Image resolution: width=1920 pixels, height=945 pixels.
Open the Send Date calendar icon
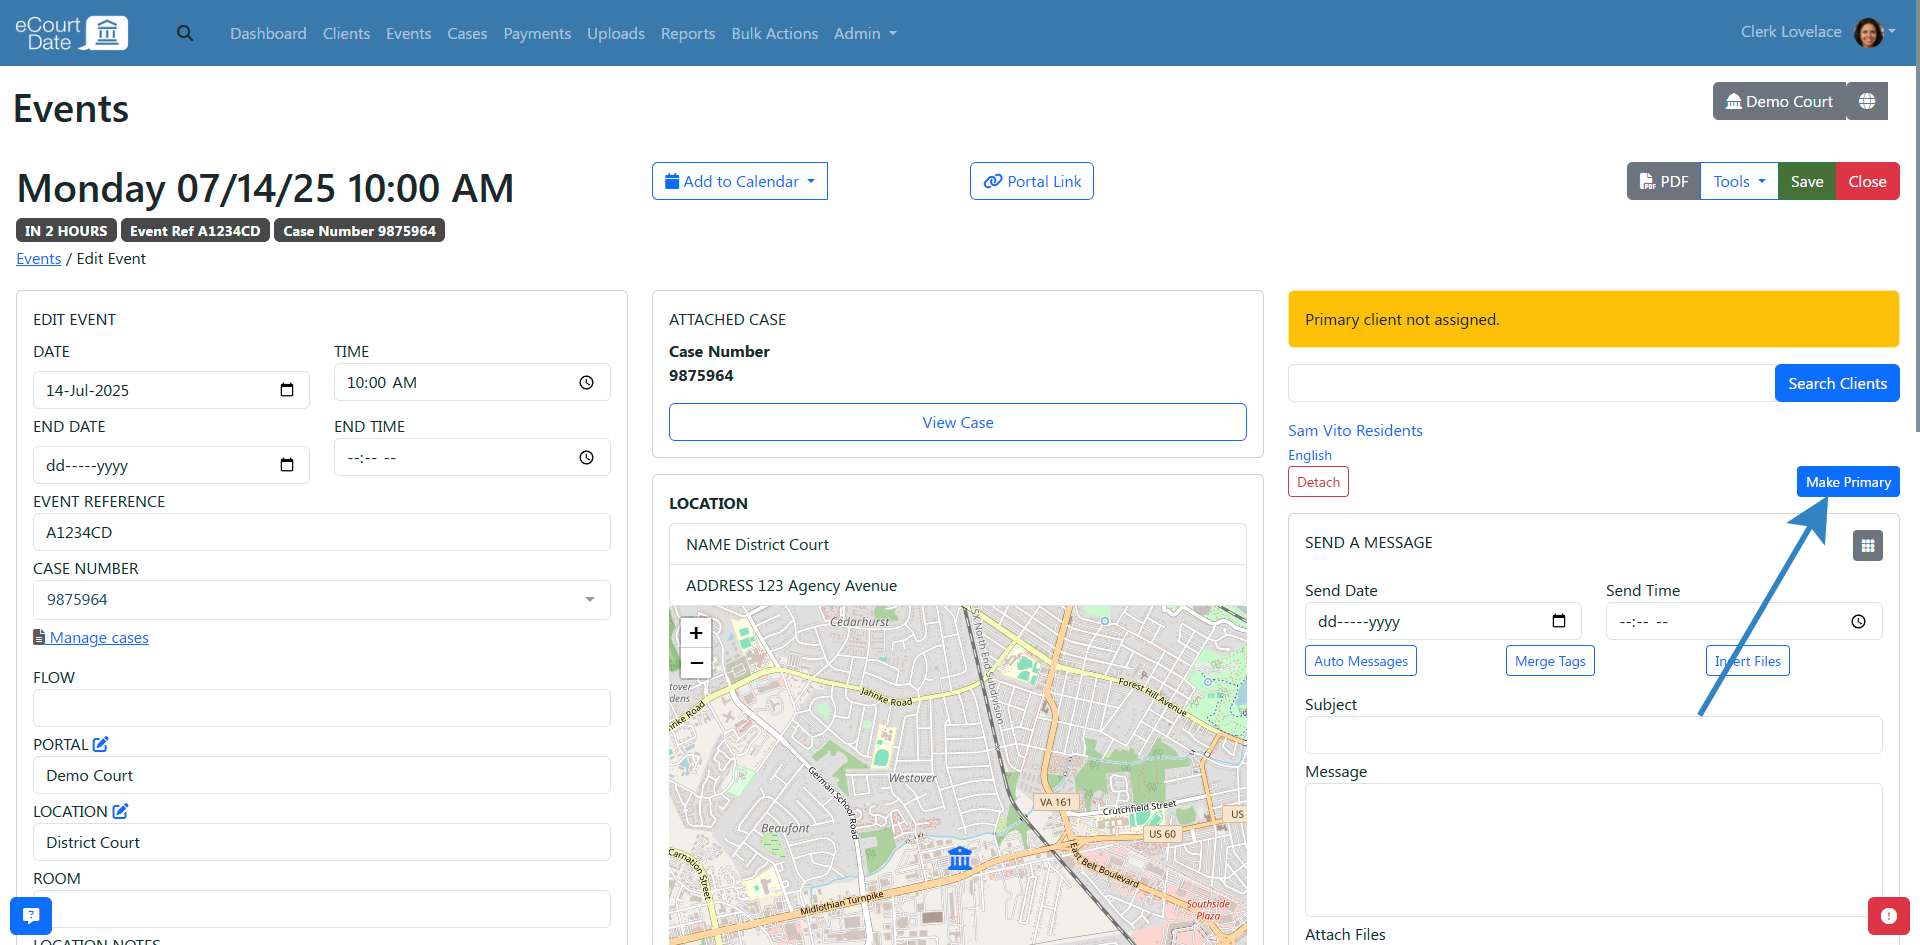[1559, 621]
